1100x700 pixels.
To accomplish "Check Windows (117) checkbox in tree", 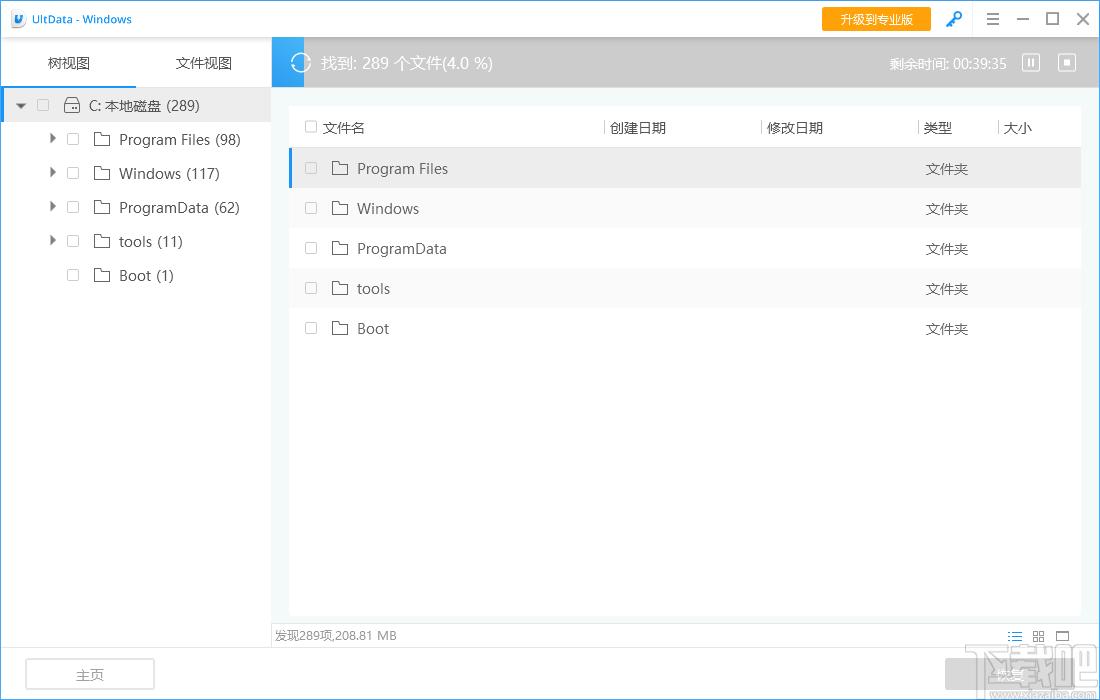I will point(73,173).
